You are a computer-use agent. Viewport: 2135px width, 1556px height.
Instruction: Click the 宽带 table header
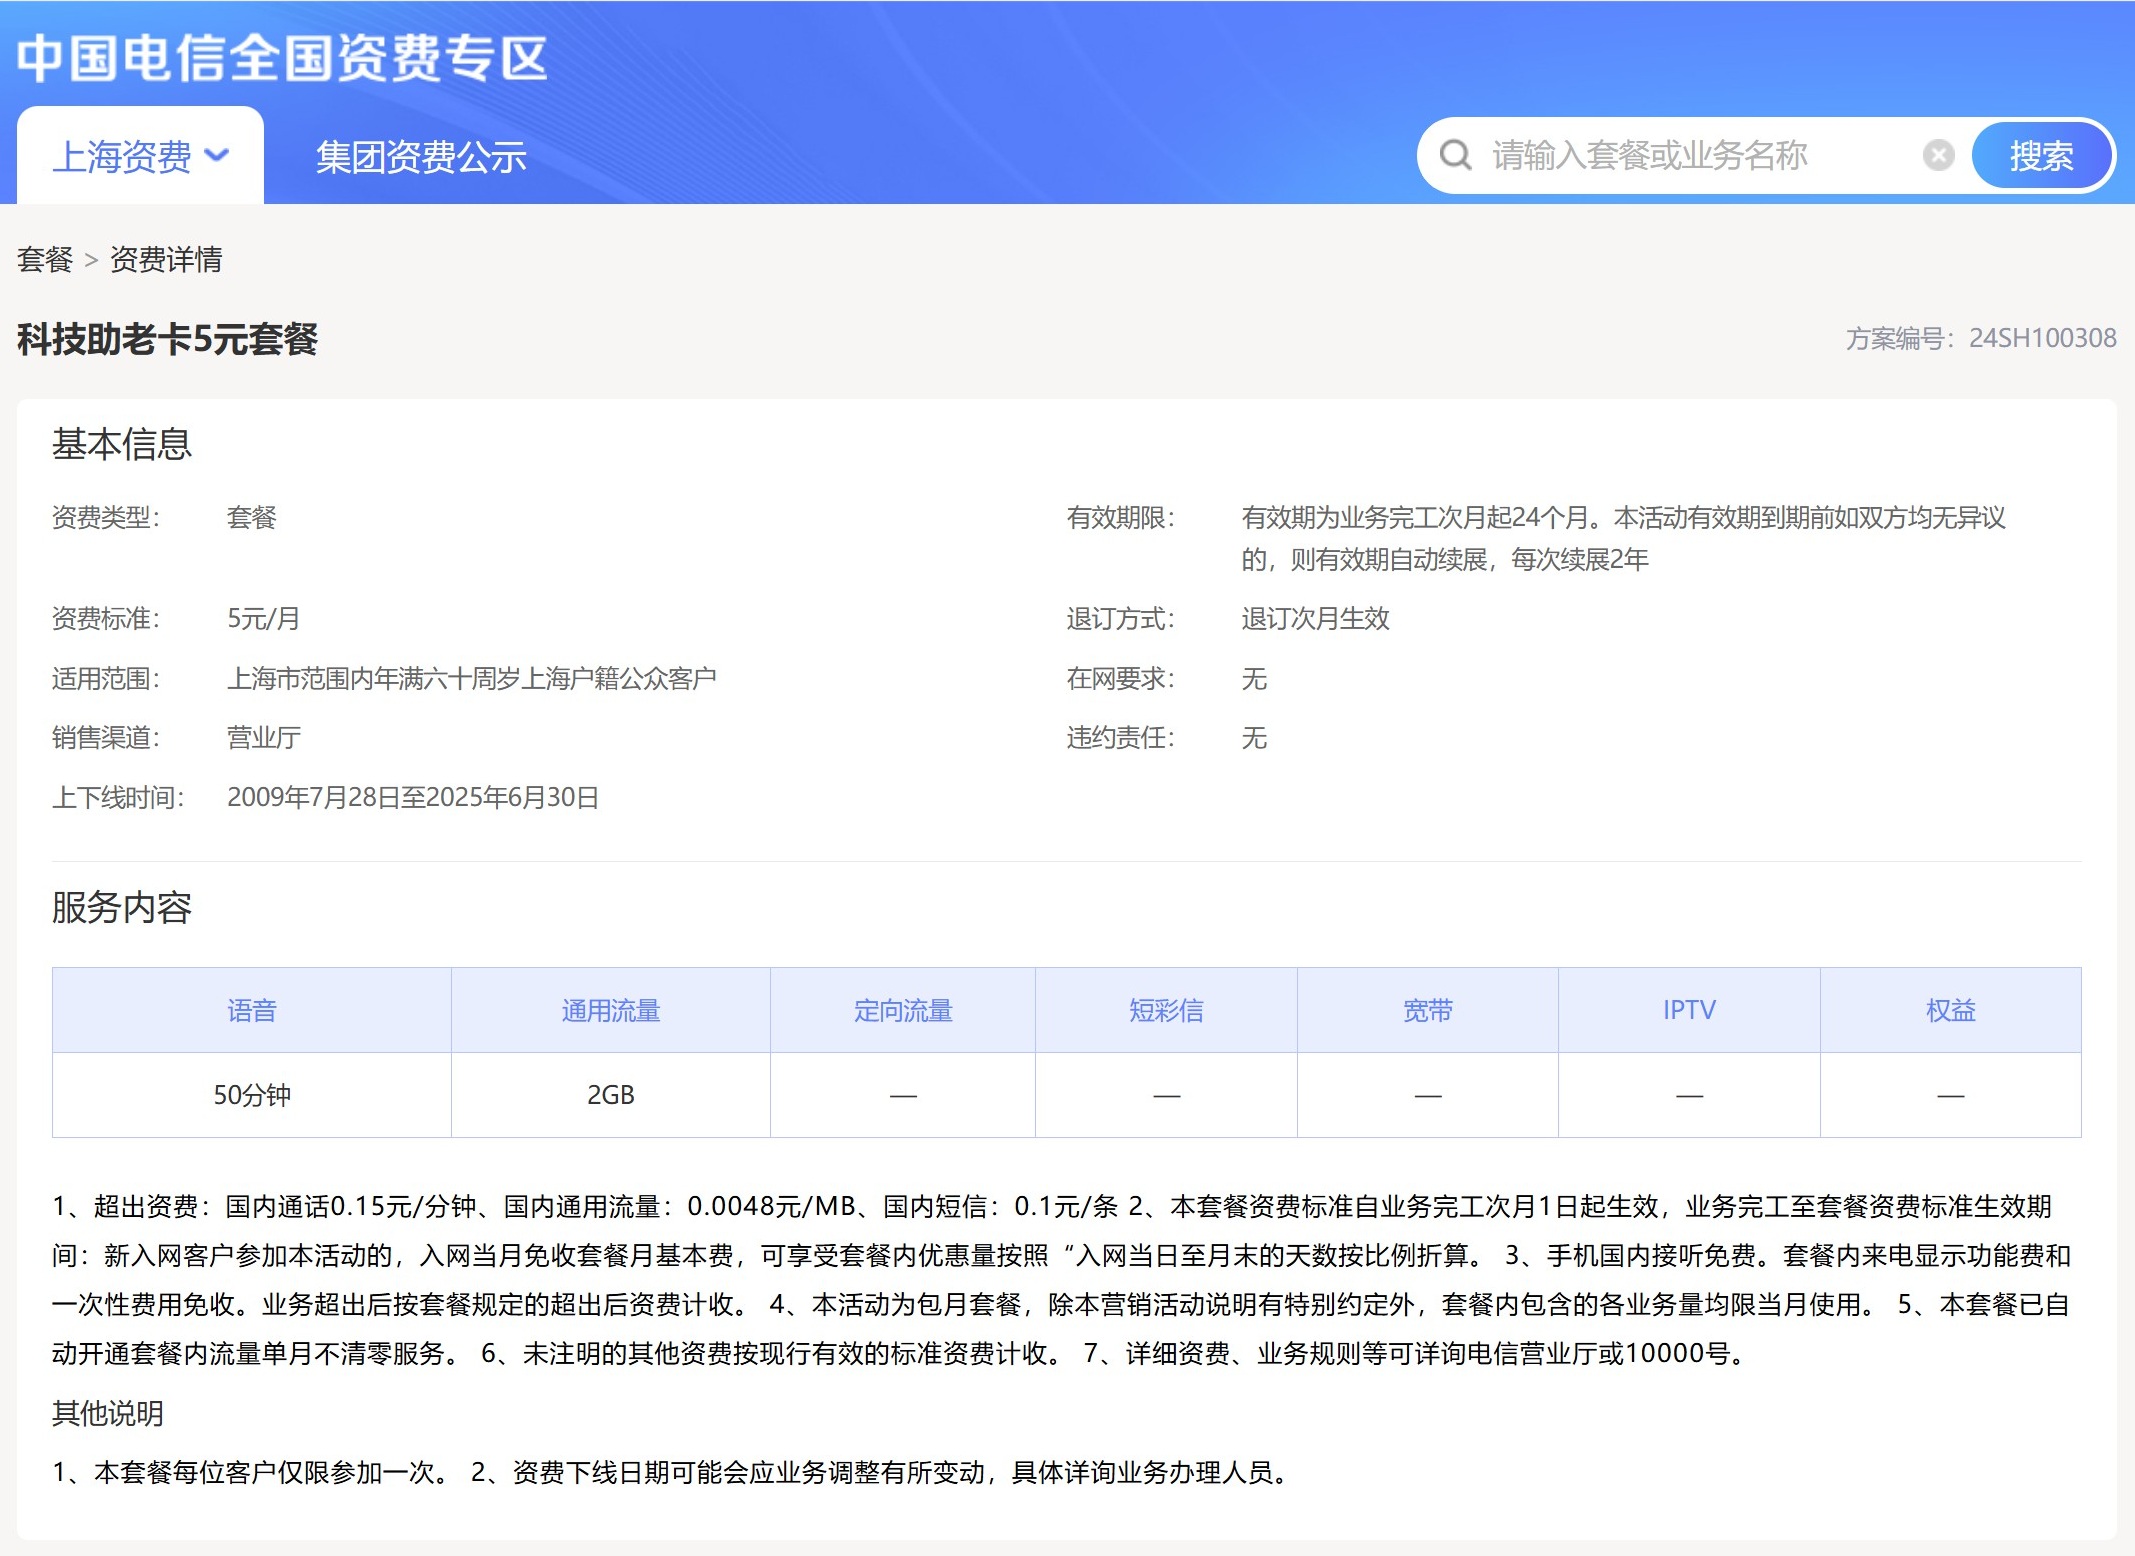[1428, 1010]
